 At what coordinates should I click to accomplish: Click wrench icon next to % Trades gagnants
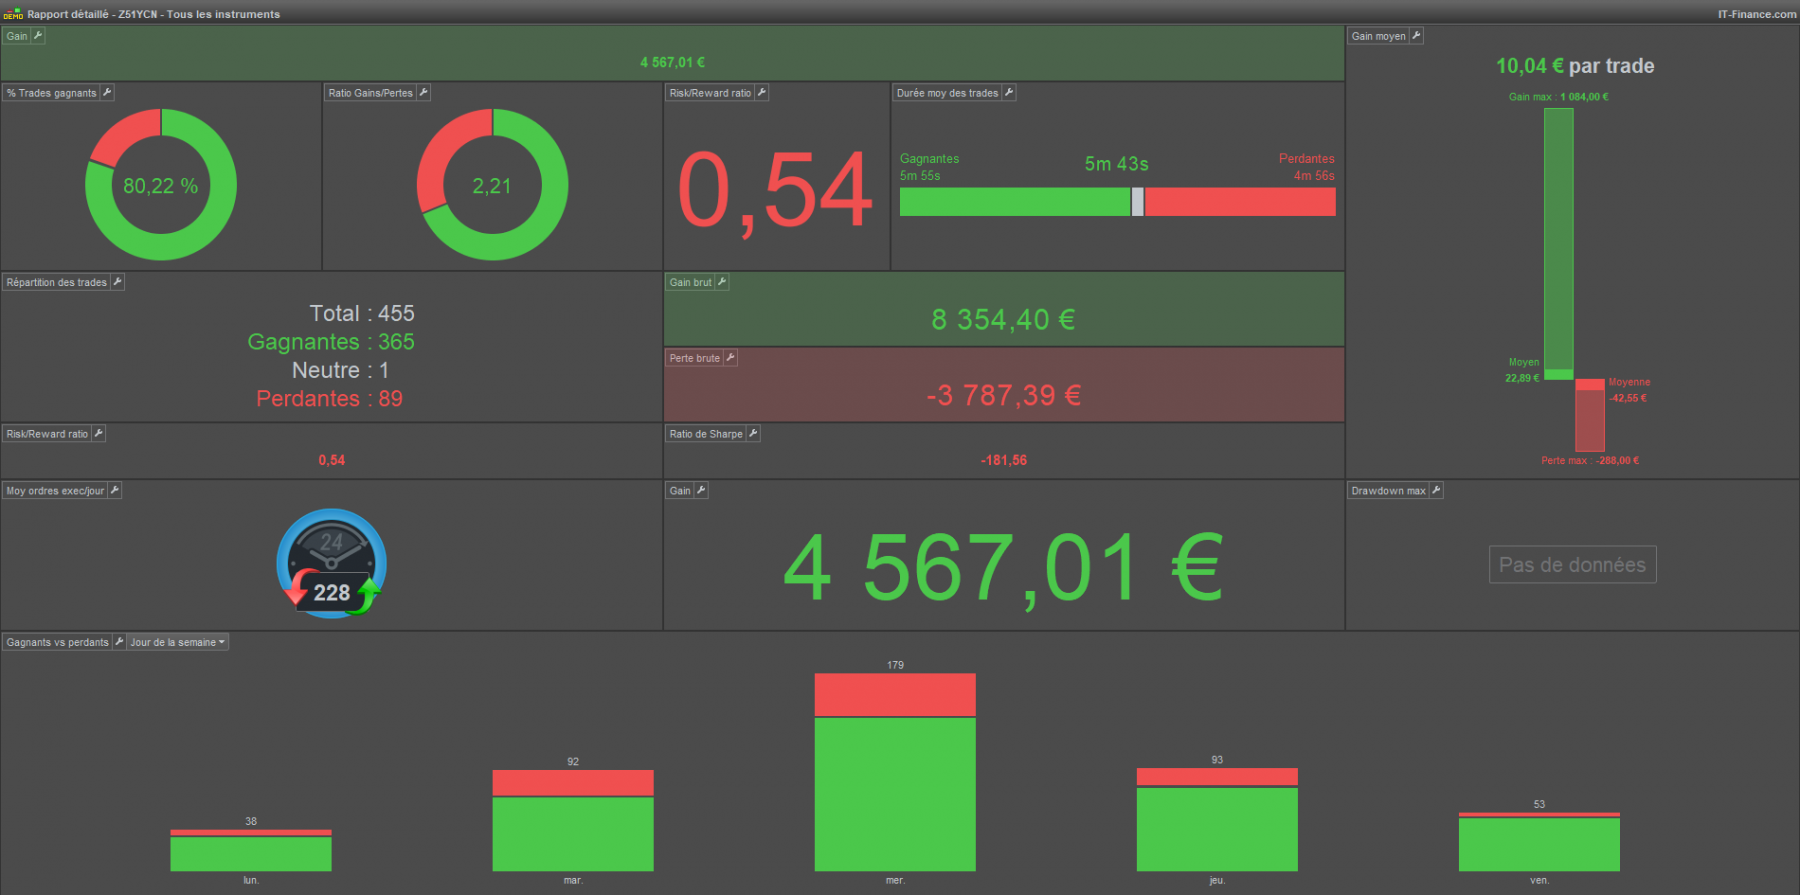(107, 93)
